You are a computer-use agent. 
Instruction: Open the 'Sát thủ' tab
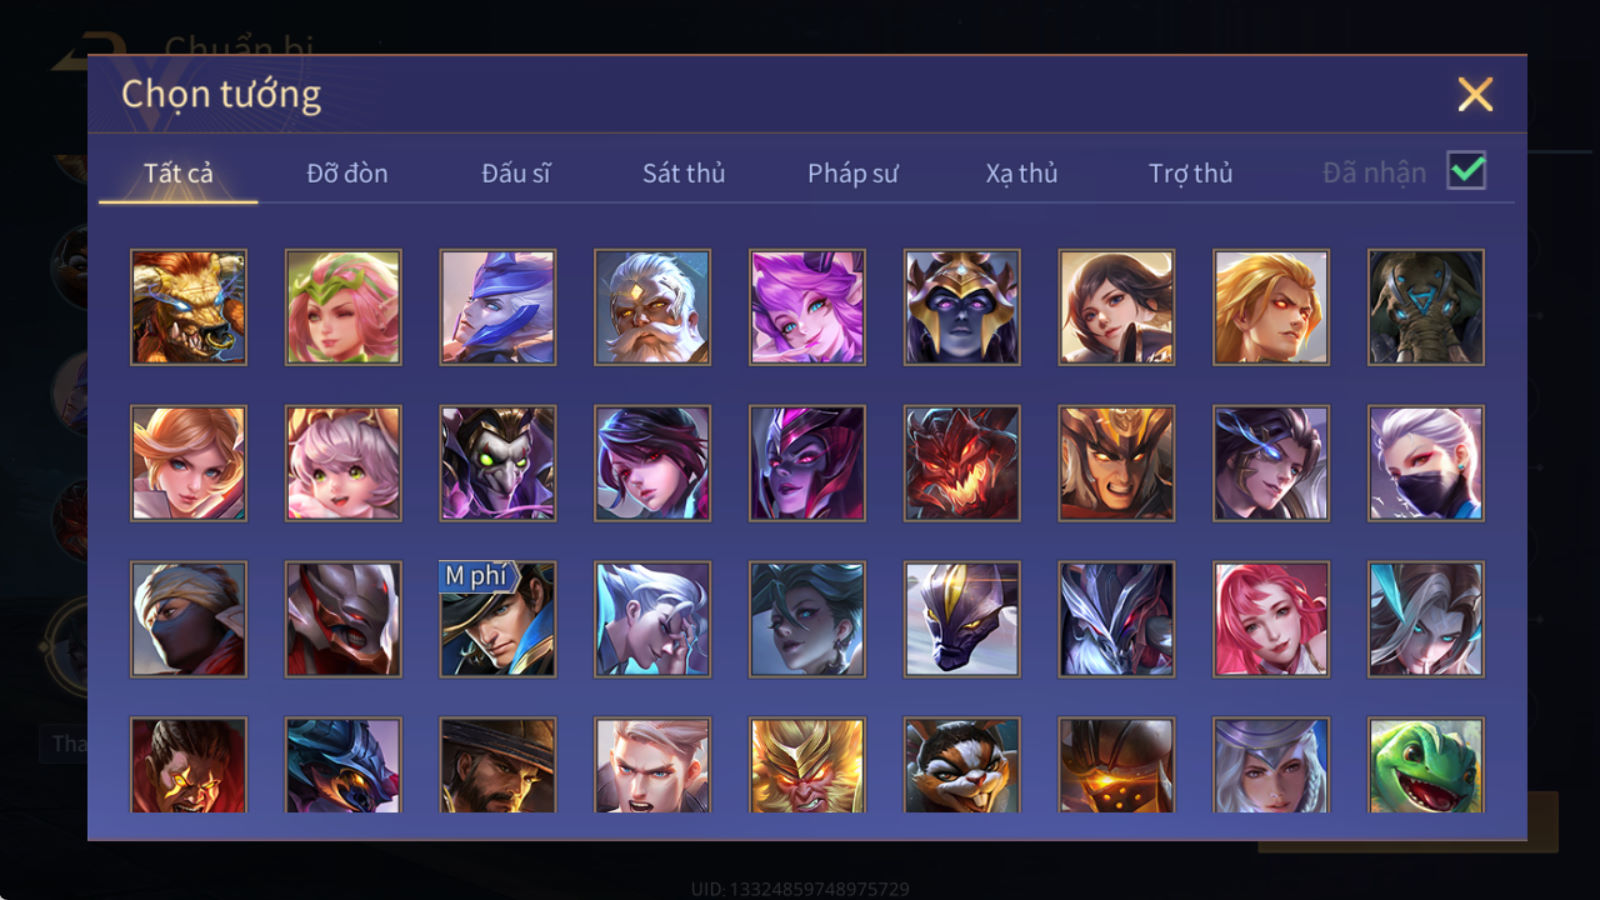(x=683, y=173)
